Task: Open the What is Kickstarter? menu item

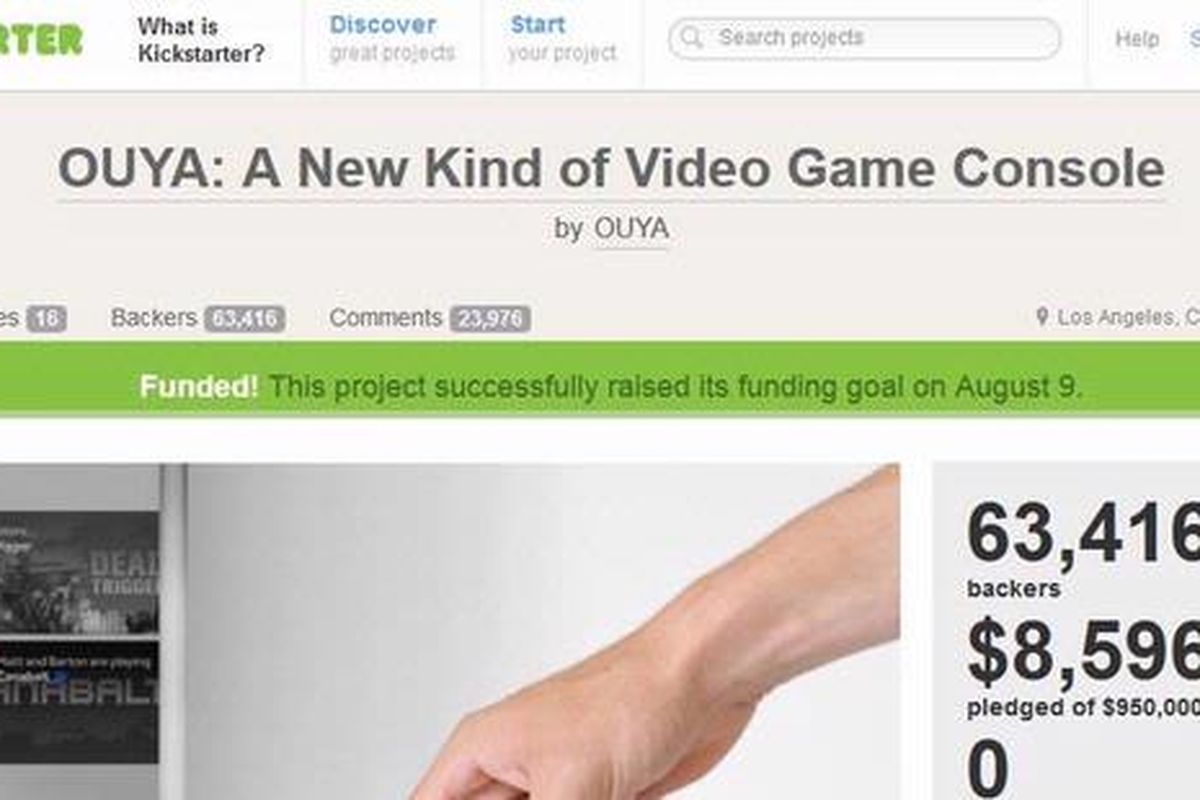Action: click(x=202, y=40)
